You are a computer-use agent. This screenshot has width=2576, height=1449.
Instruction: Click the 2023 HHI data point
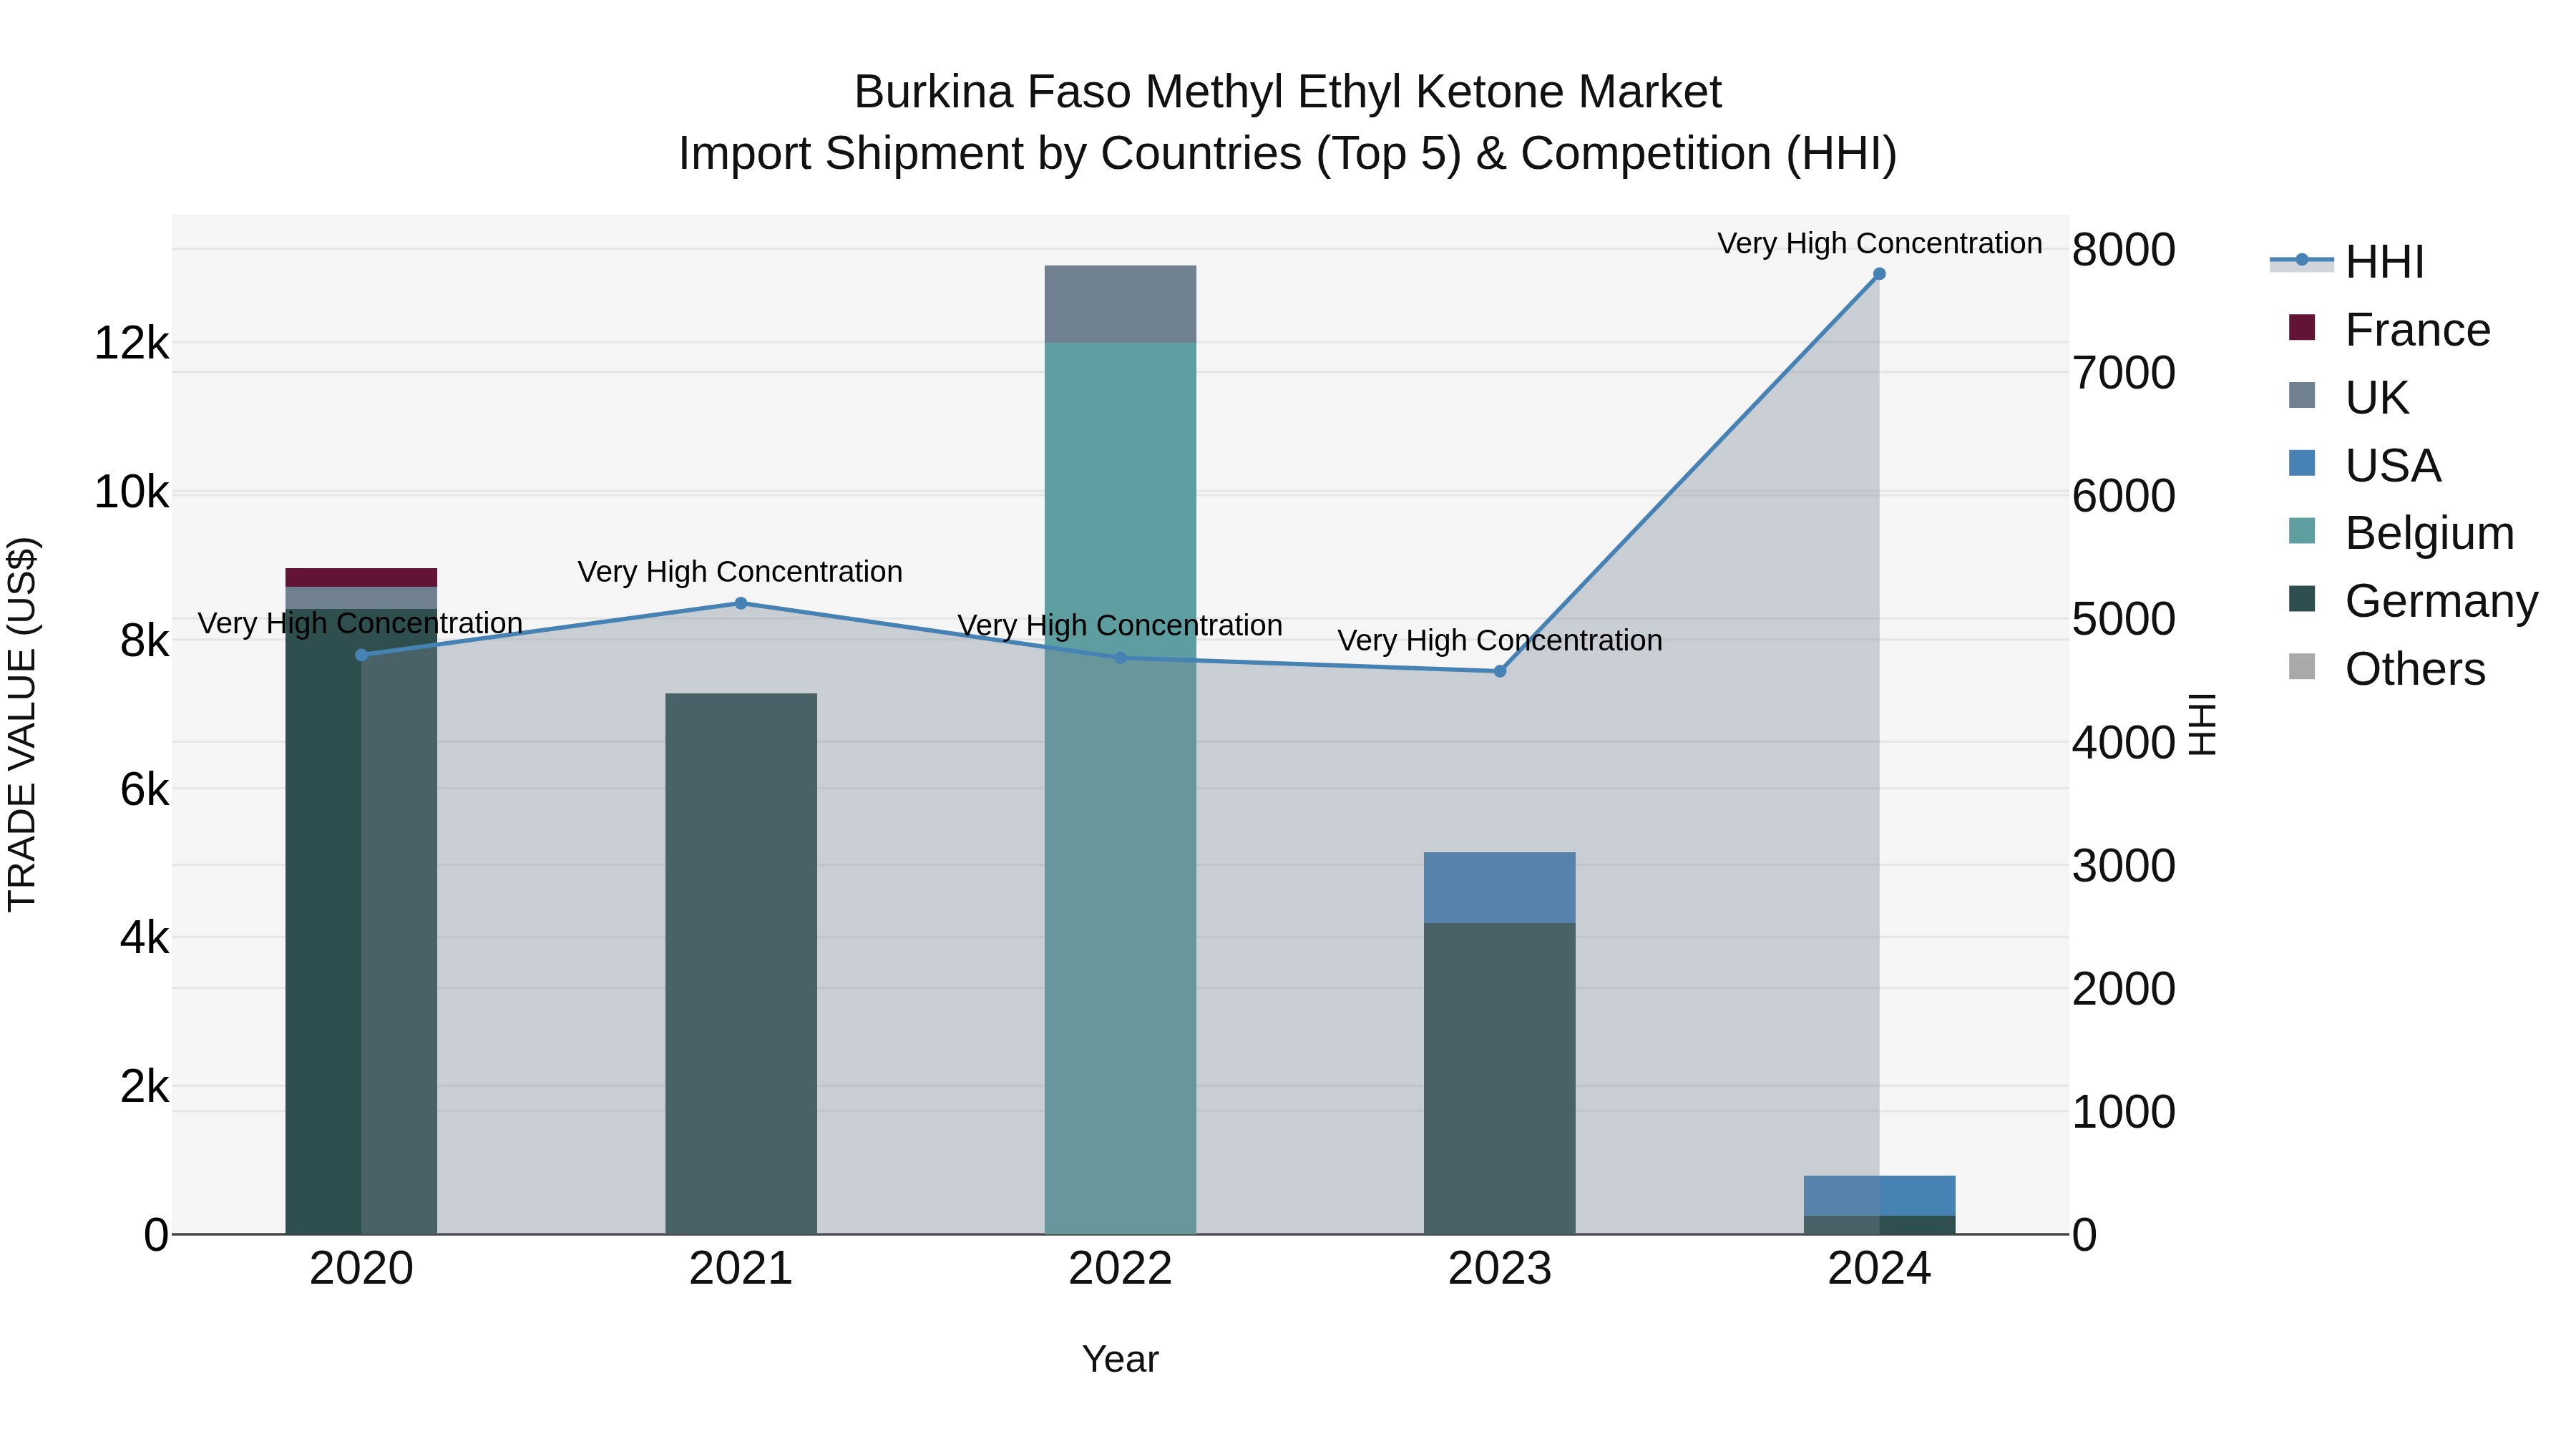(1500, 671)
